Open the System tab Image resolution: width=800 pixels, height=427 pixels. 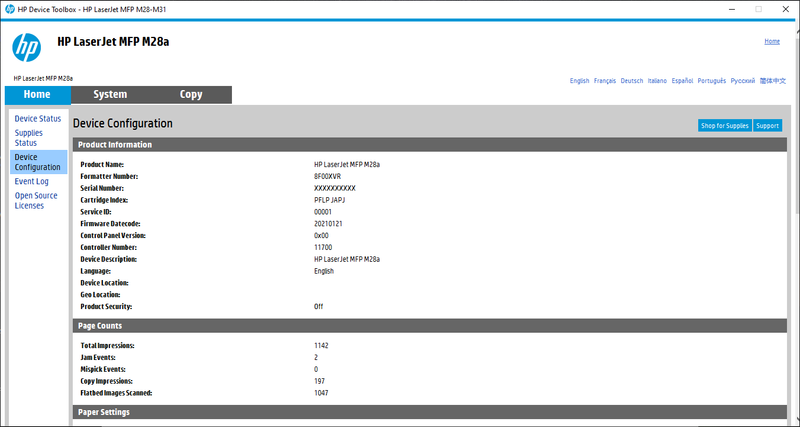110,94
